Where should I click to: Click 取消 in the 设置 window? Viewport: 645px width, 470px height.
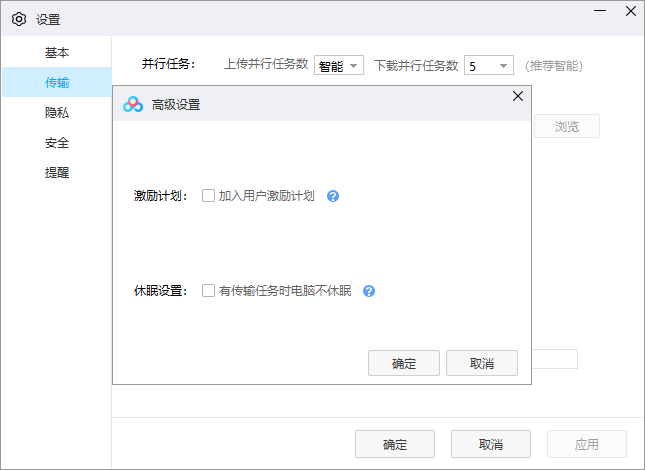pos(491,444)
